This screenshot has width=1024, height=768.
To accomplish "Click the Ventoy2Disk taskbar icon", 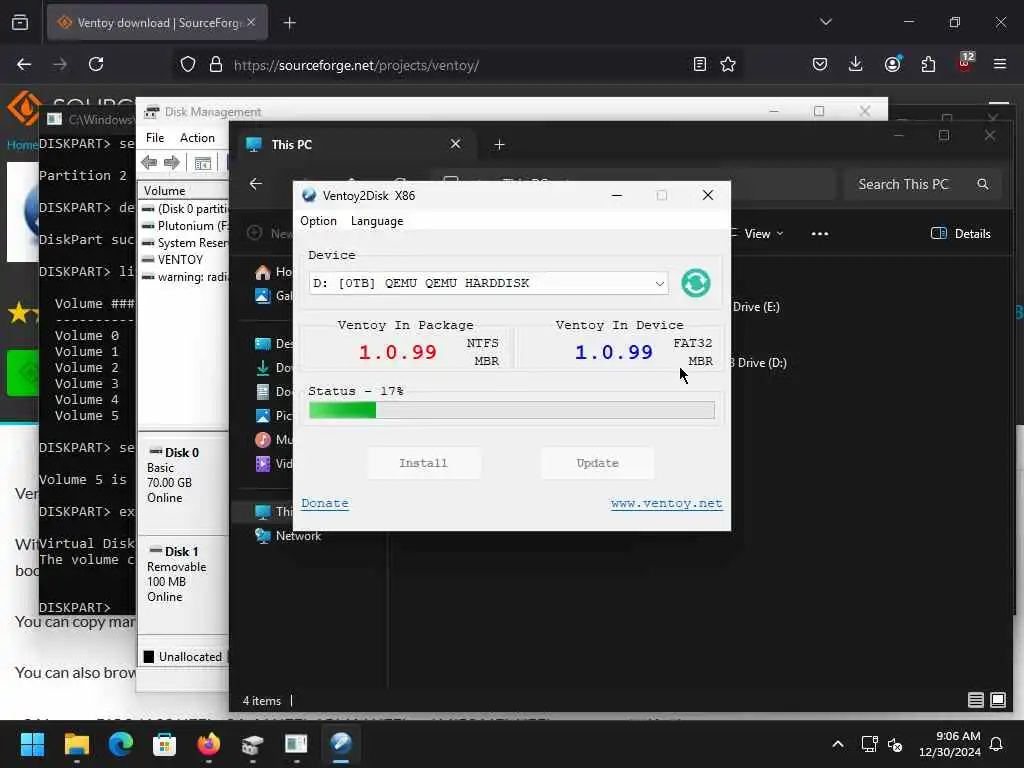I will [x=341, y=743].
